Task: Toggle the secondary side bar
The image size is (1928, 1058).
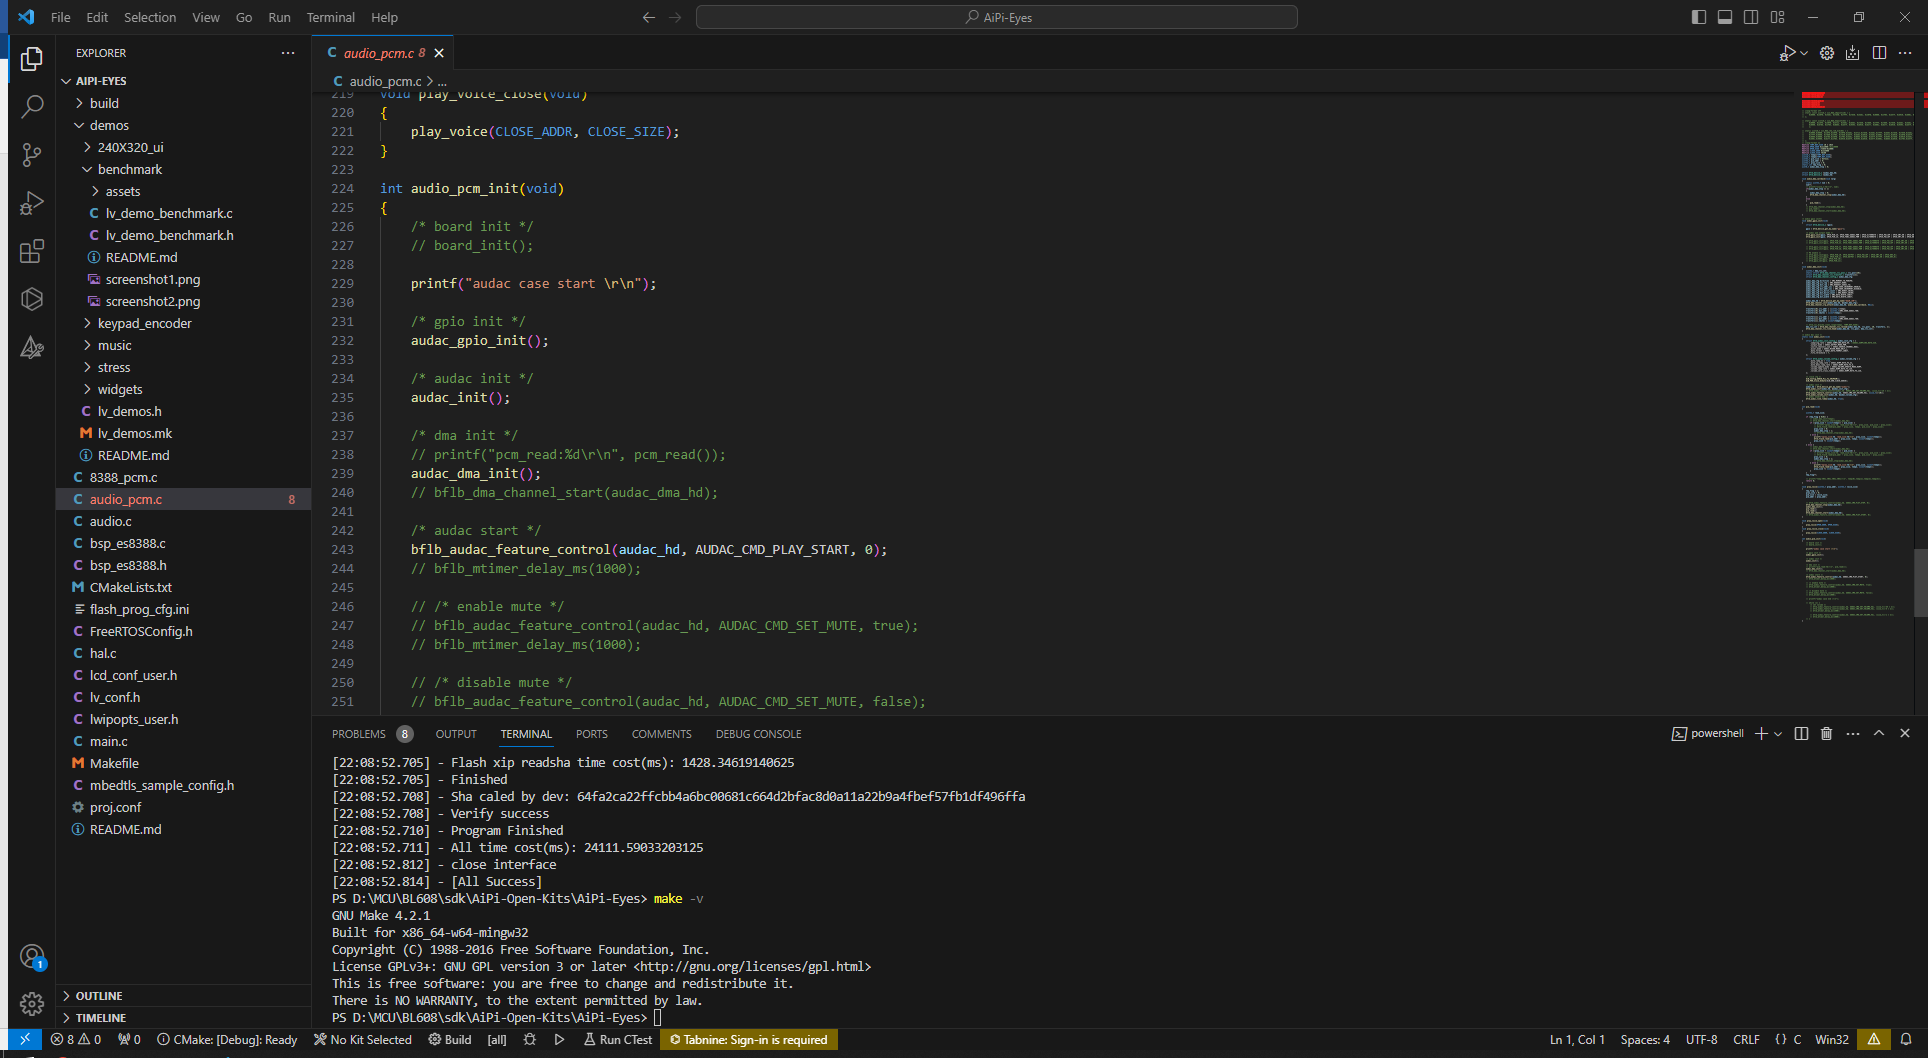Action: pyautogui.click(x=1751, y=17)
